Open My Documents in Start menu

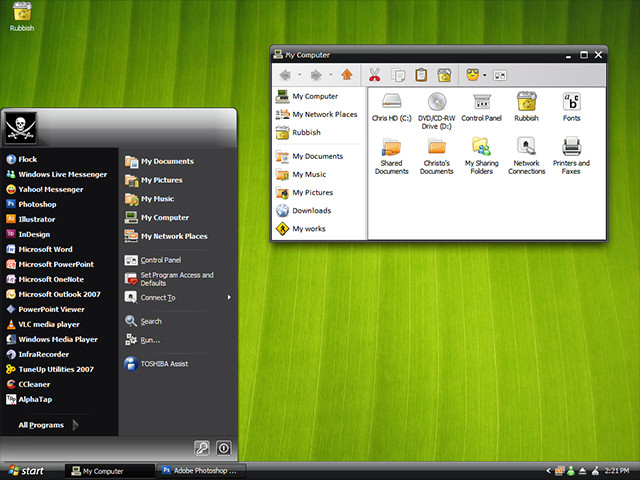pos(159,162)
